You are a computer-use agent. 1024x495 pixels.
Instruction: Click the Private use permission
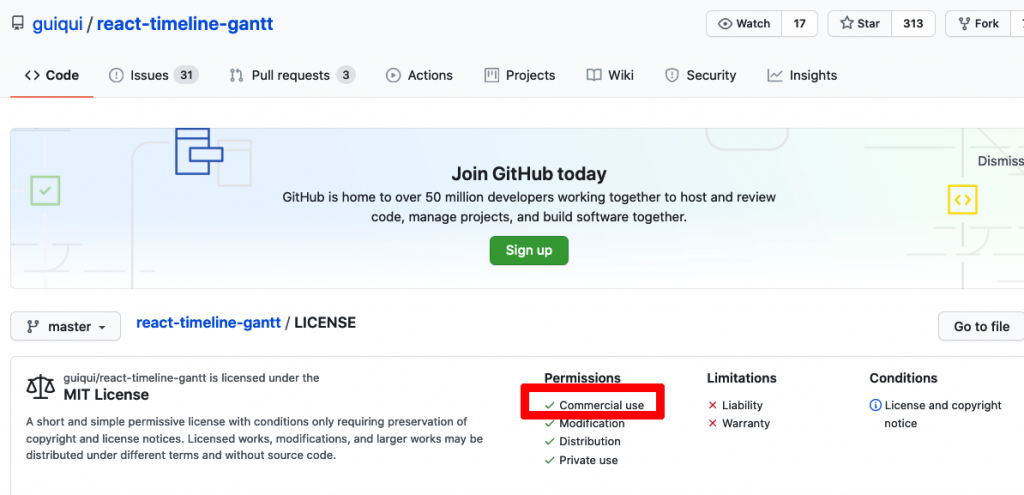pyautogui.click(x=588, y=460)
